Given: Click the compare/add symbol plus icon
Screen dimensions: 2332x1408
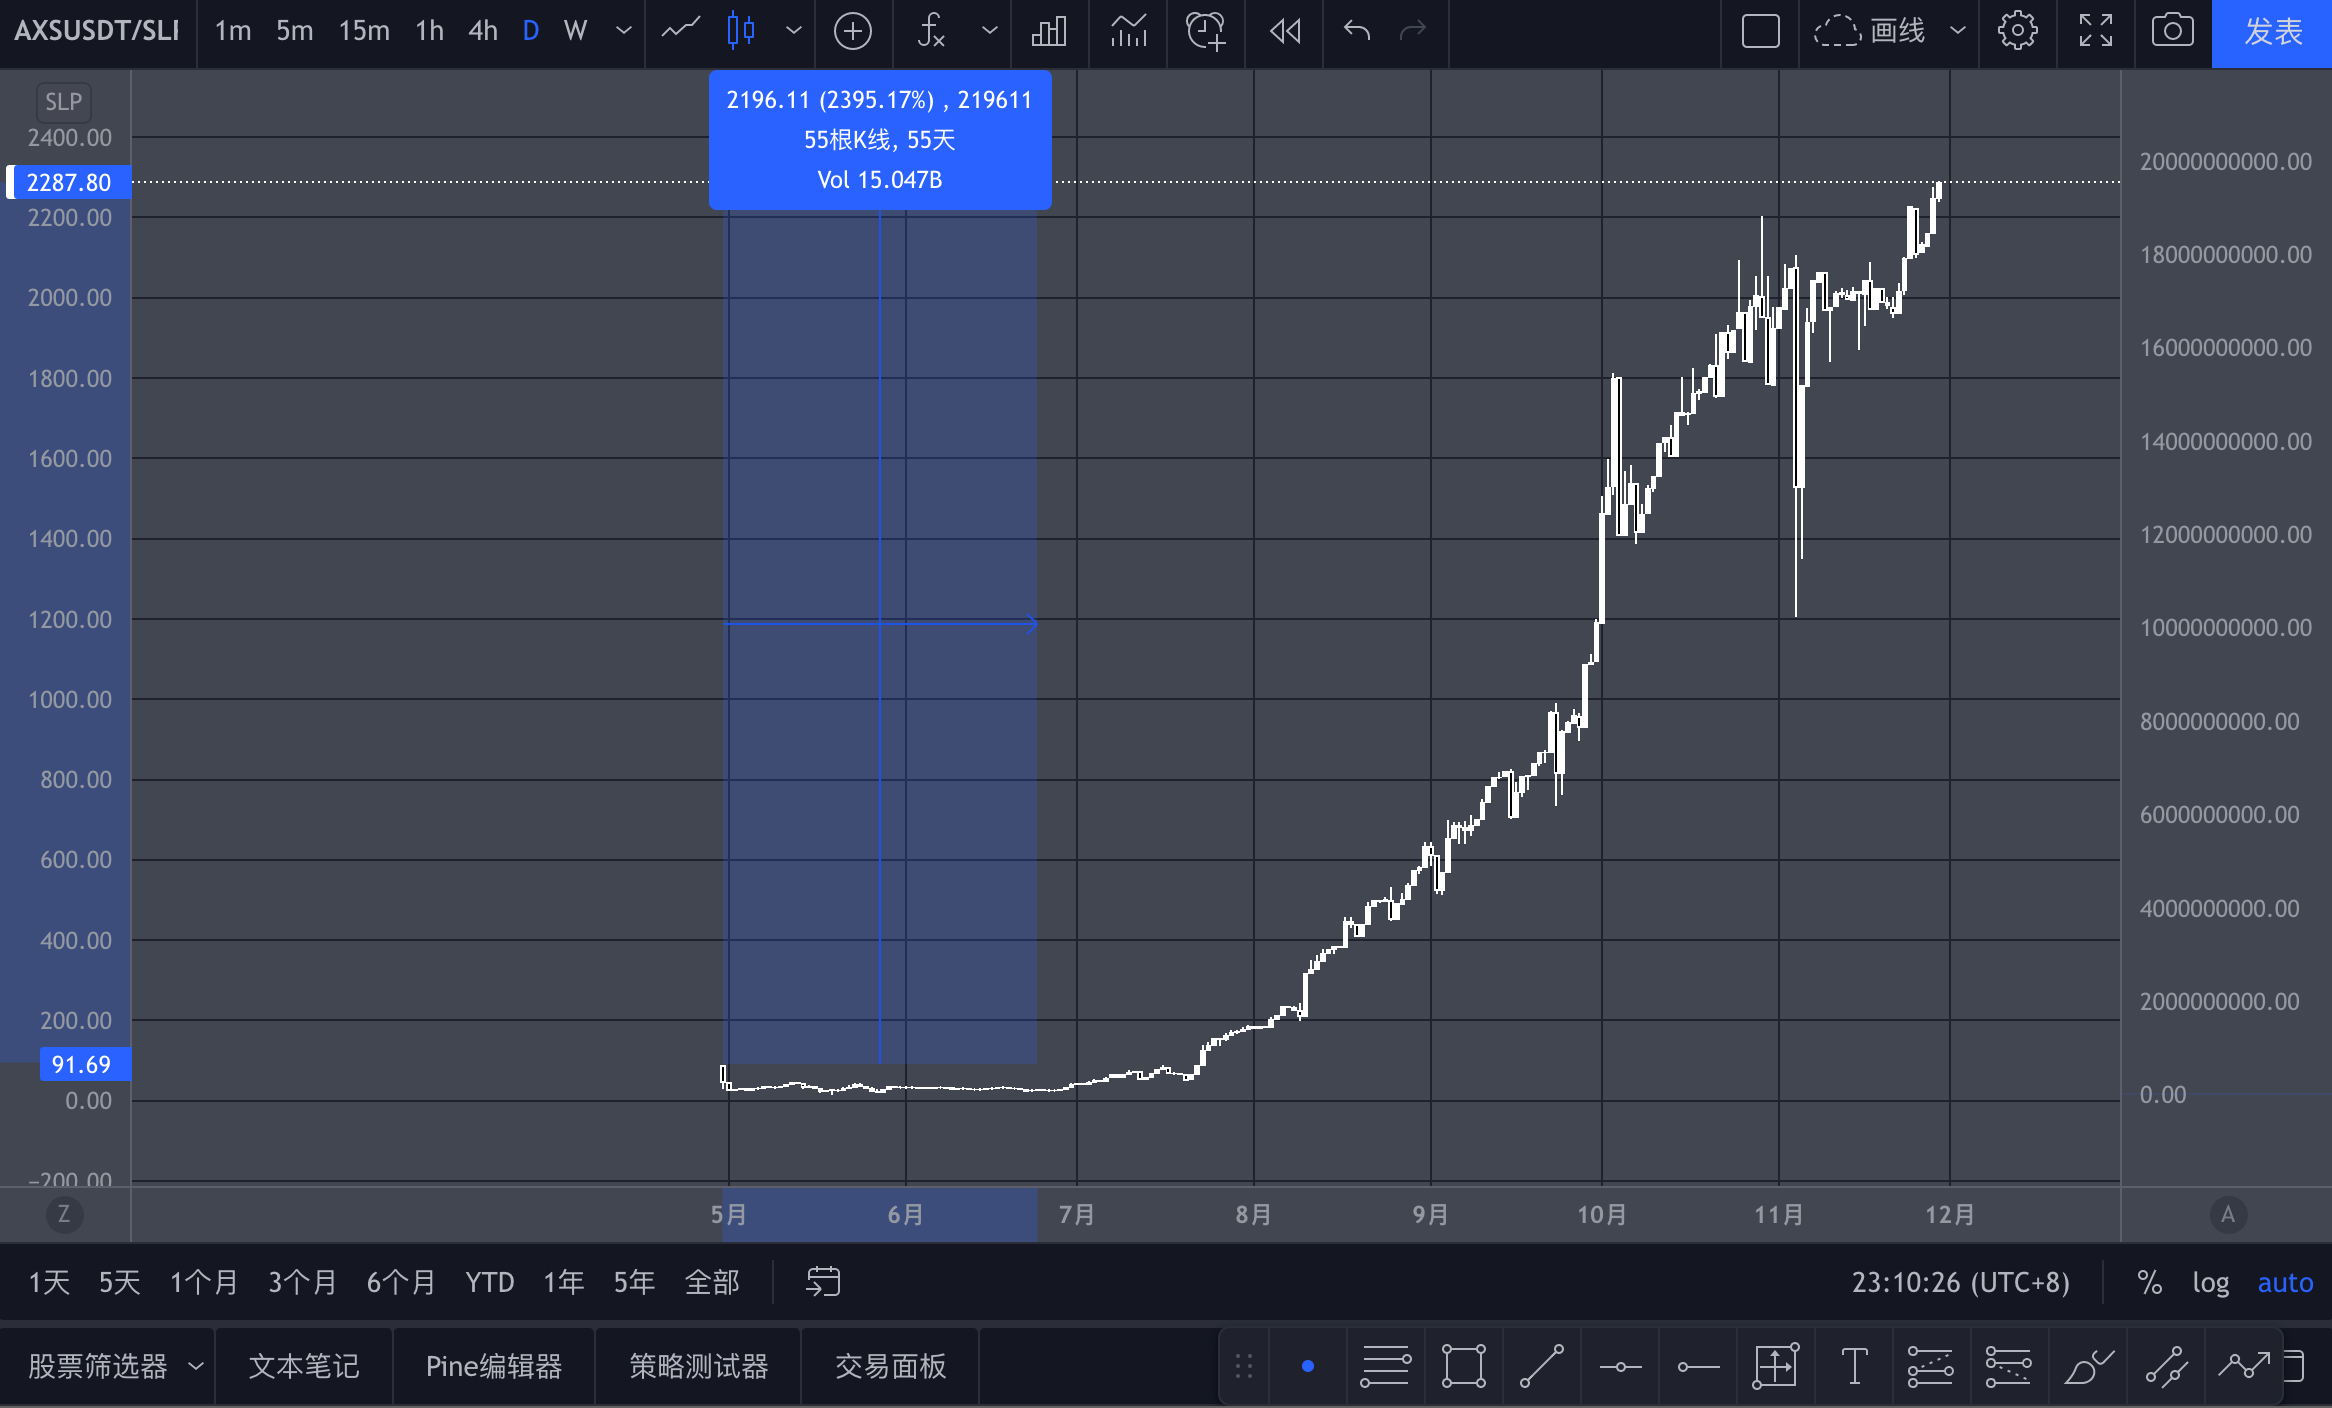Looking at the screenshot, I should [852, 31].
